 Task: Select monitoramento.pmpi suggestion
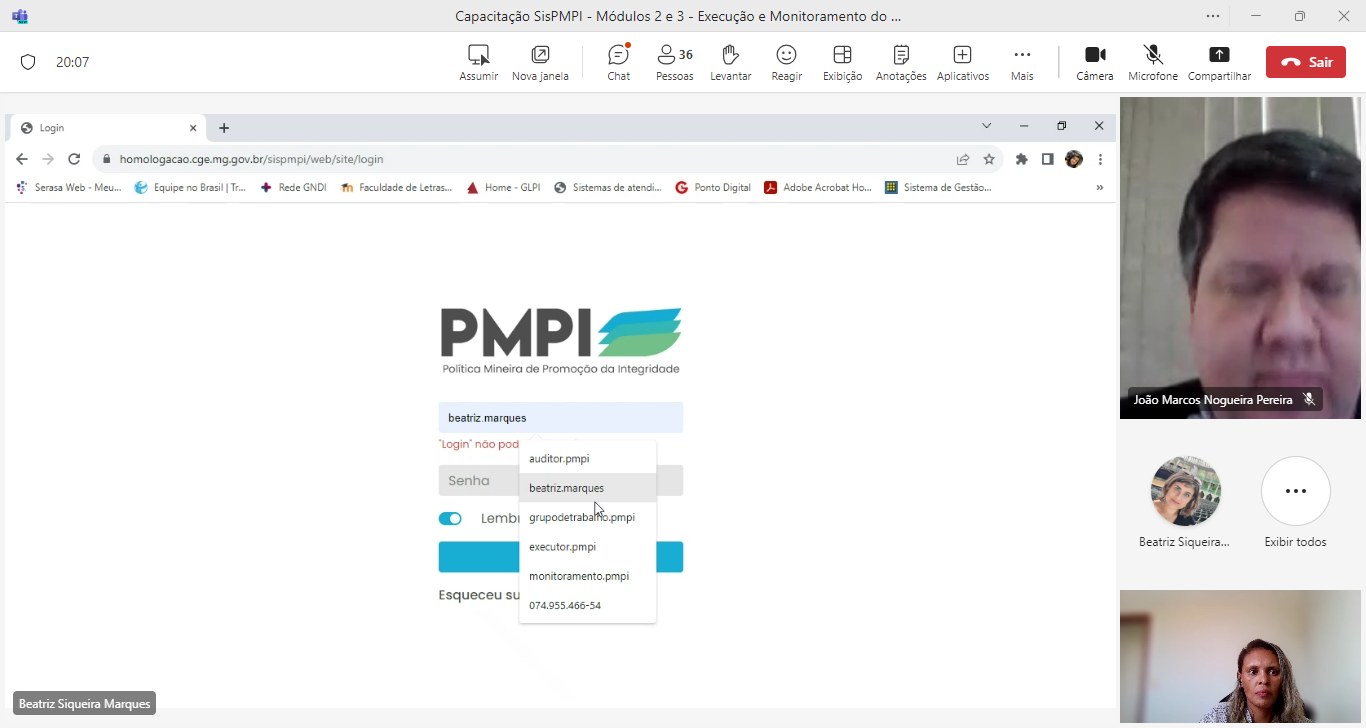[x=588, y=576]
